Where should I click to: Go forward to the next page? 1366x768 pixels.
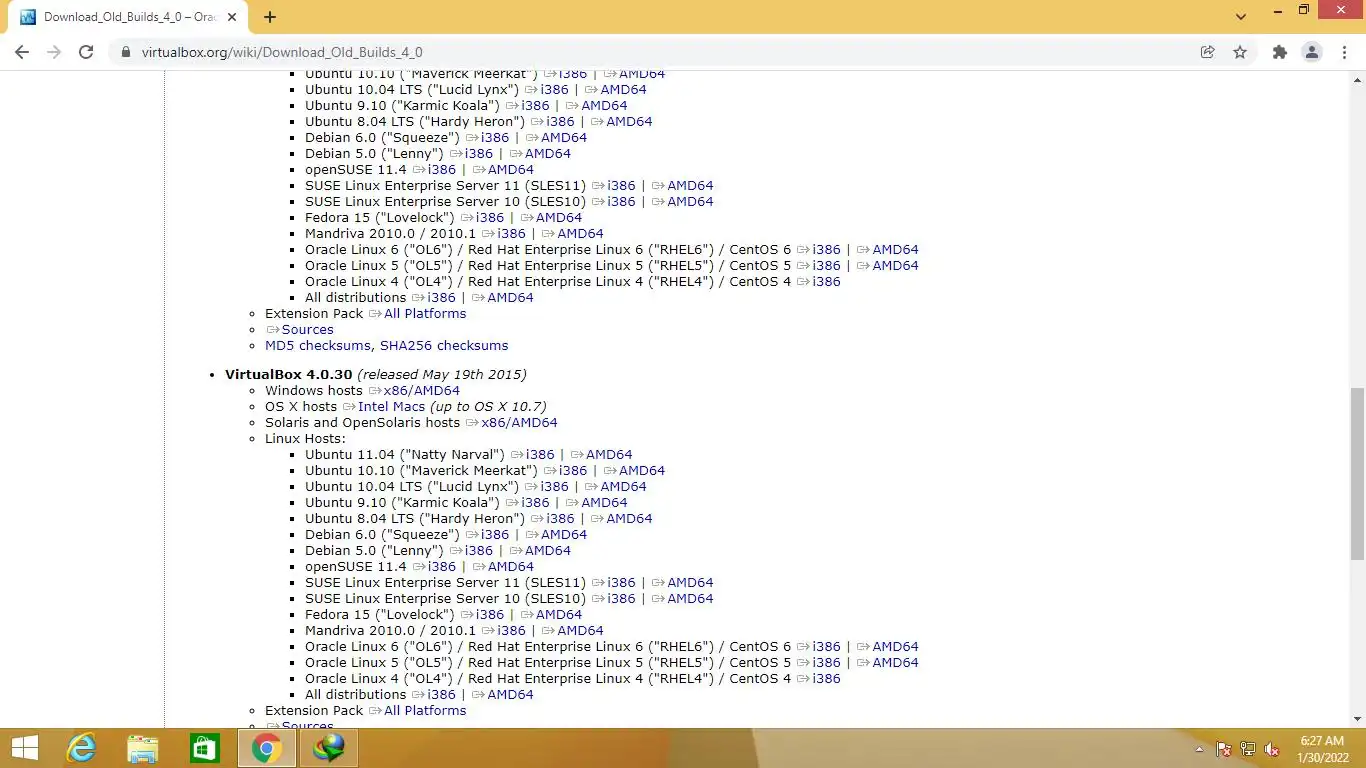pyautogui.click(x=54, y=52)
